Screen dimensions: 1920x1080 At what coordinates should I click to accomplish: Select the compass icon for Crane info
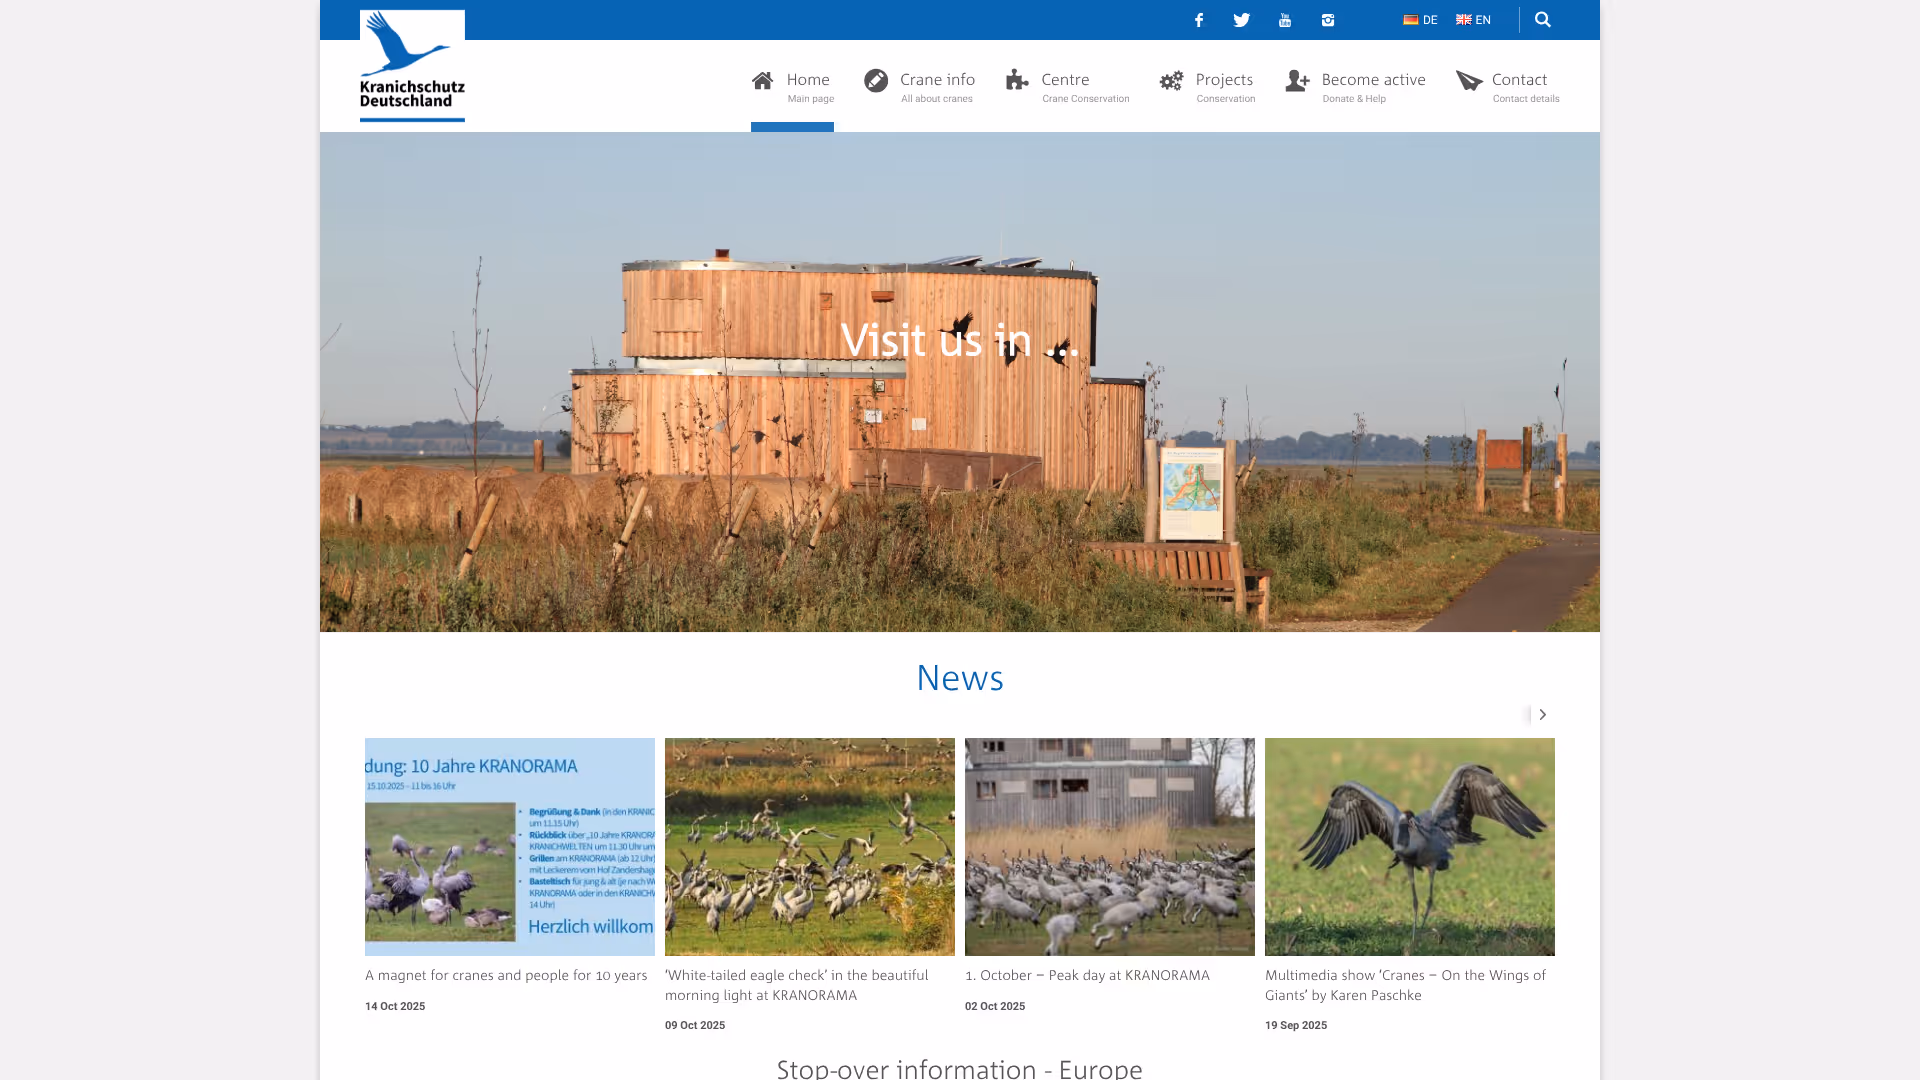click(875, 80)
